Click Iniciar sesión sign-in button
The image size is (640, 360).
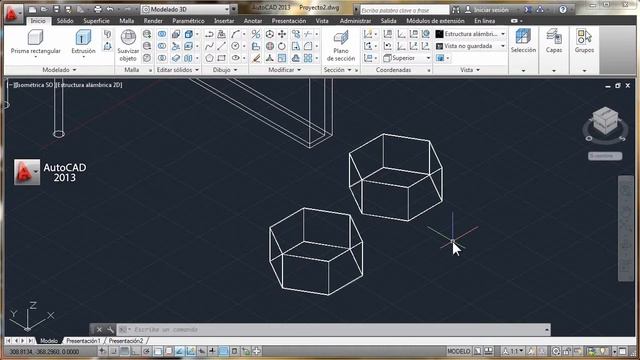pyautogui.click(x=487, y=9)
